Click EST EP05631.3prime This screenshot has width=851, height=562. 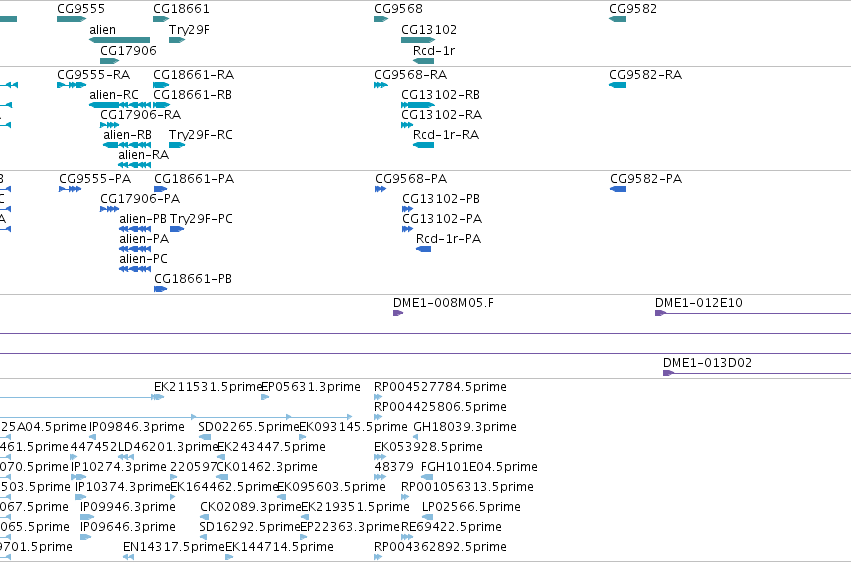265,397
